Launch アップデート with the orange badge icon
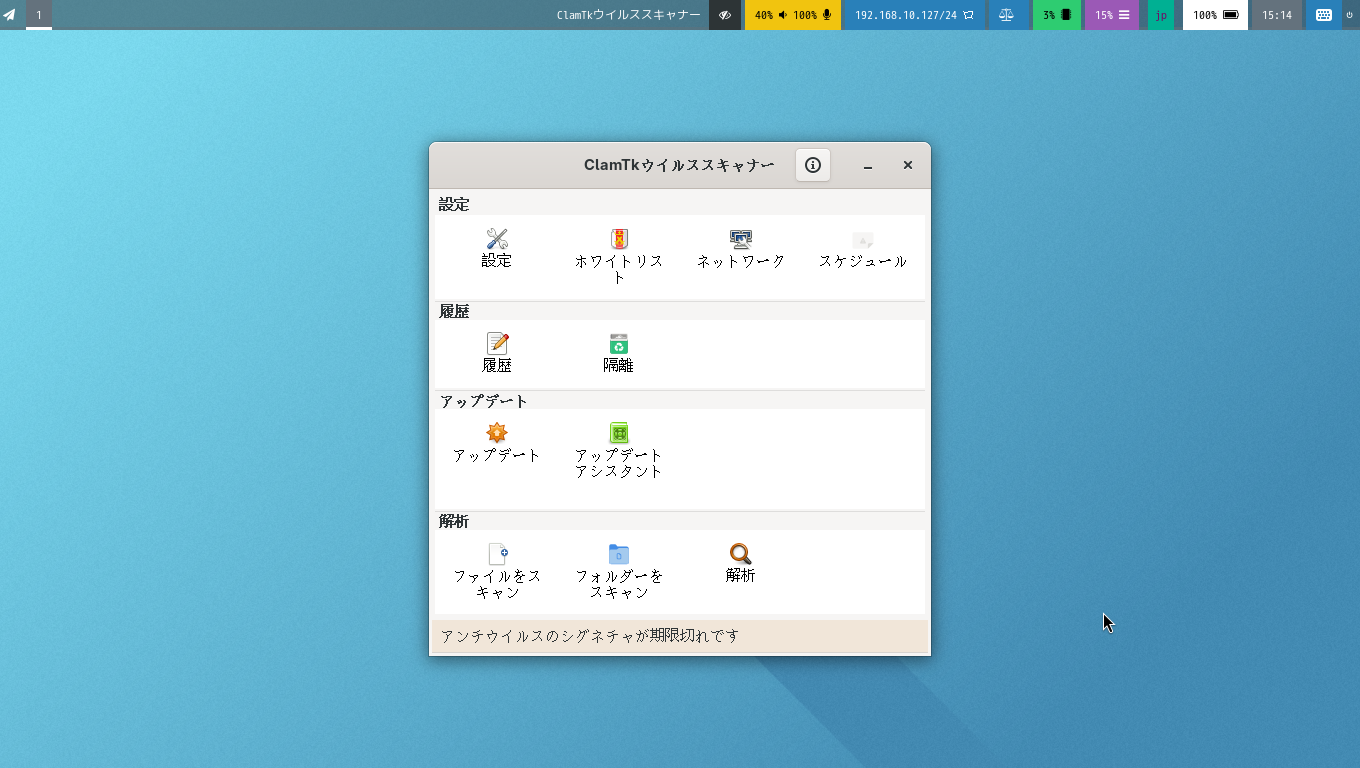Image resolution: width=1360 pixels, height=768 pixels. 497,442
